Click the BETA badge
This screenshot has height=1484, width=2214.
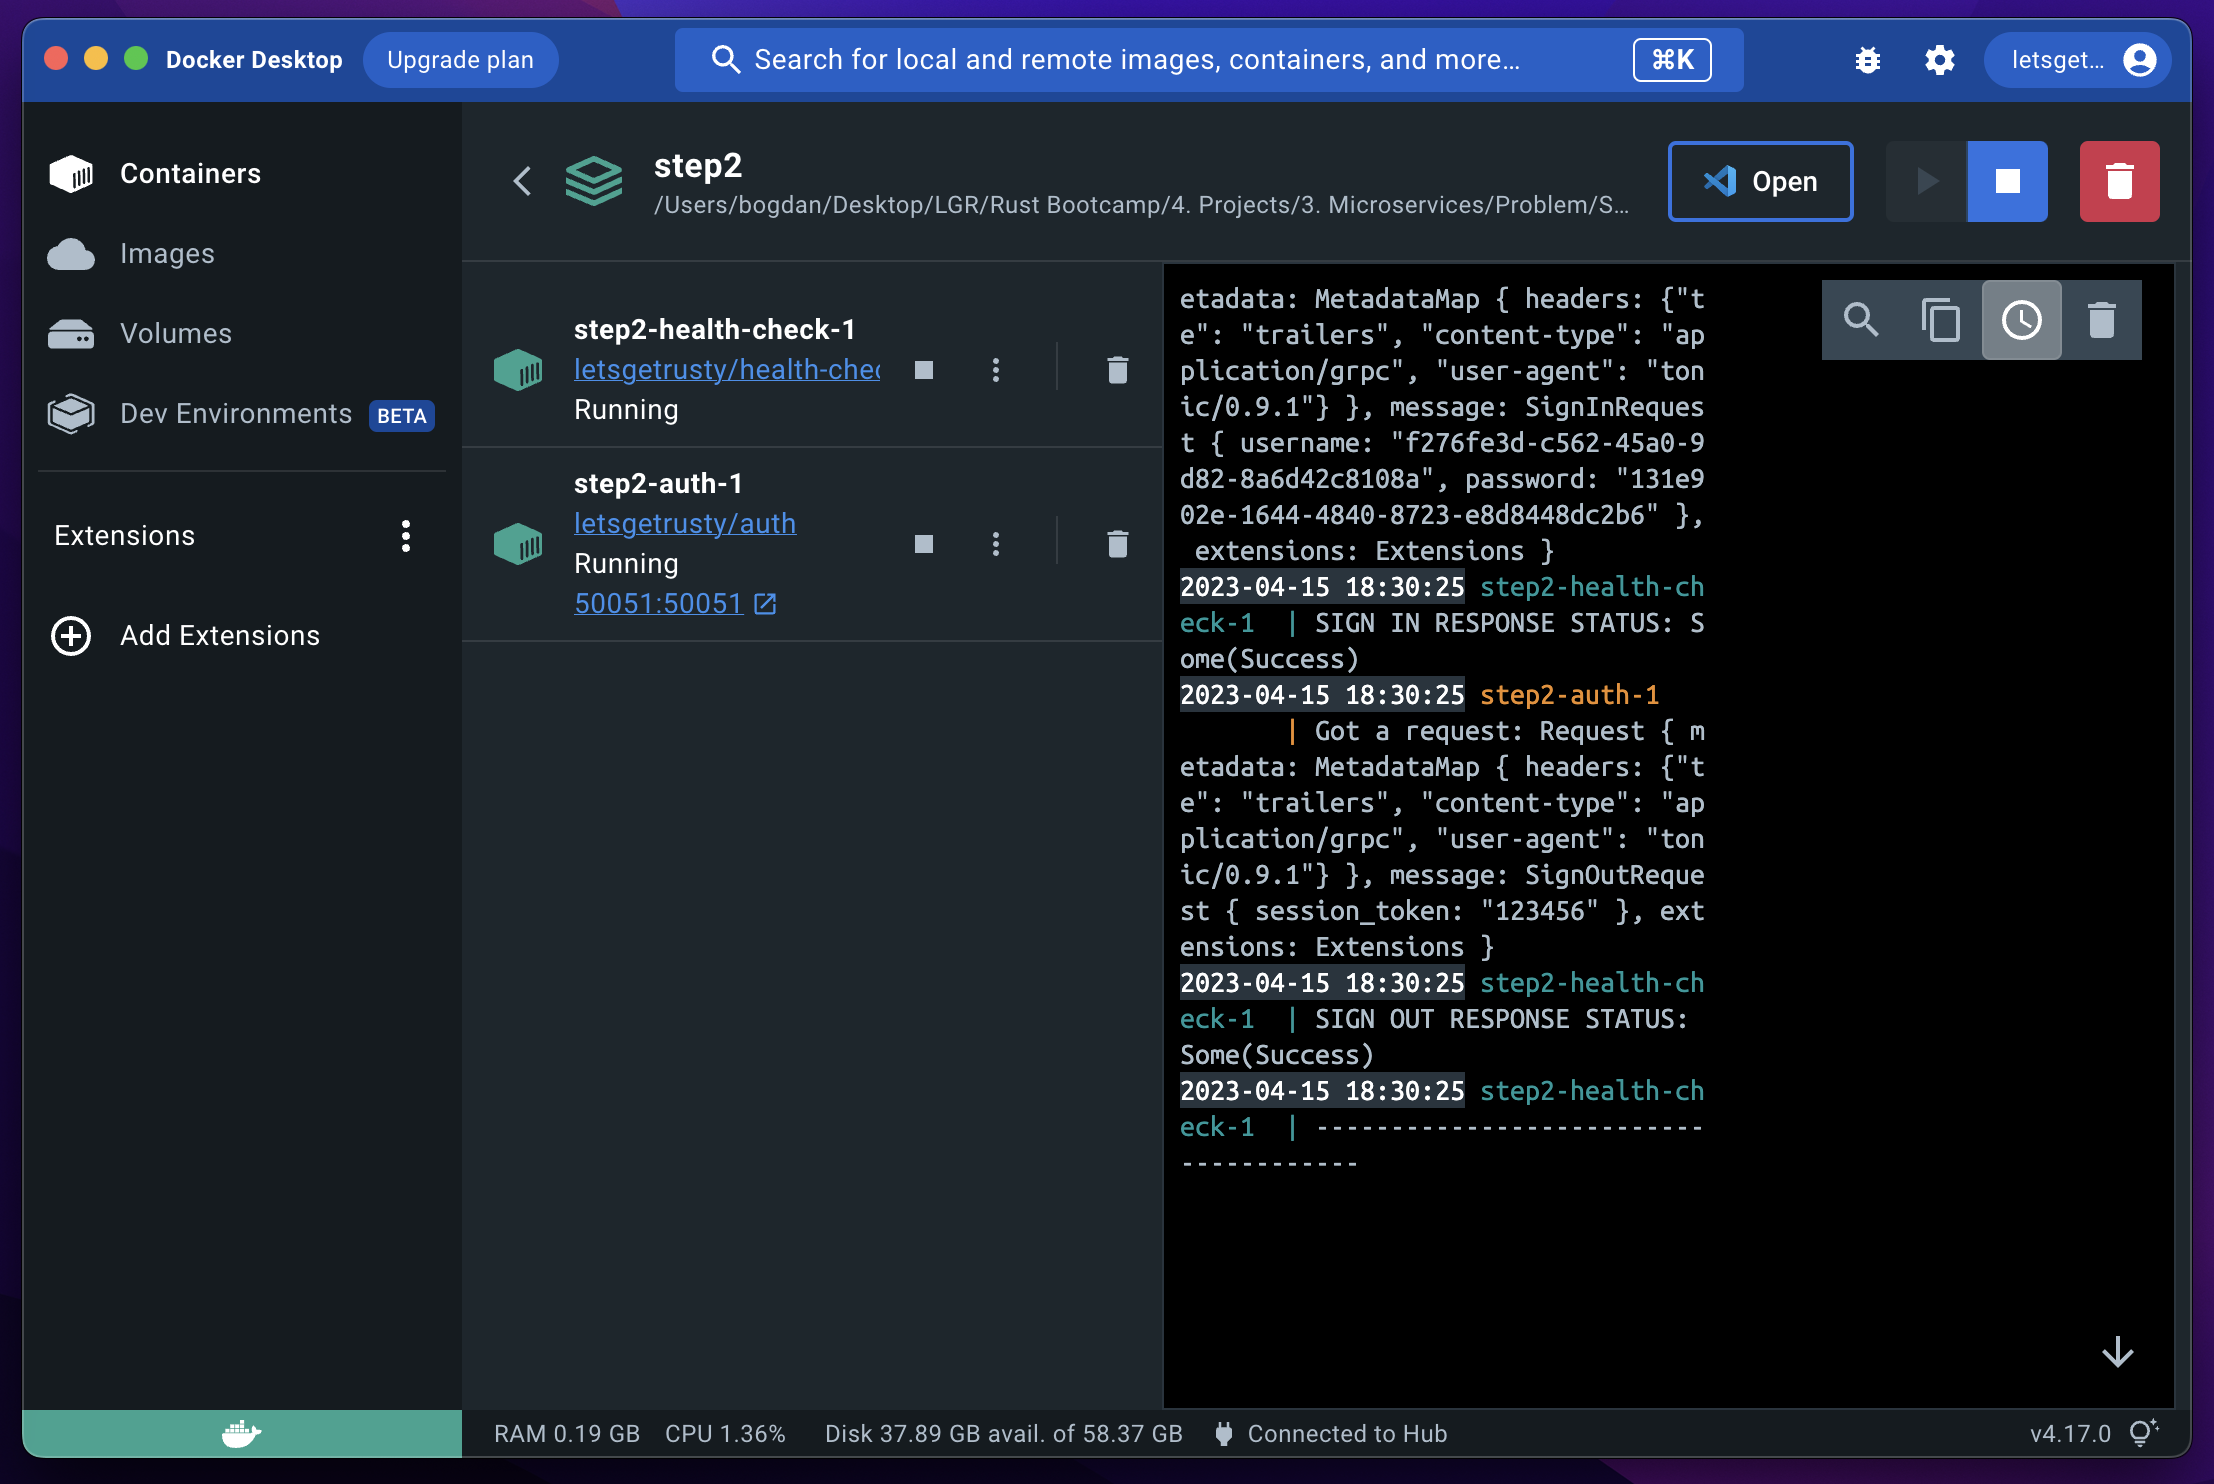click(x=402, y=416)
